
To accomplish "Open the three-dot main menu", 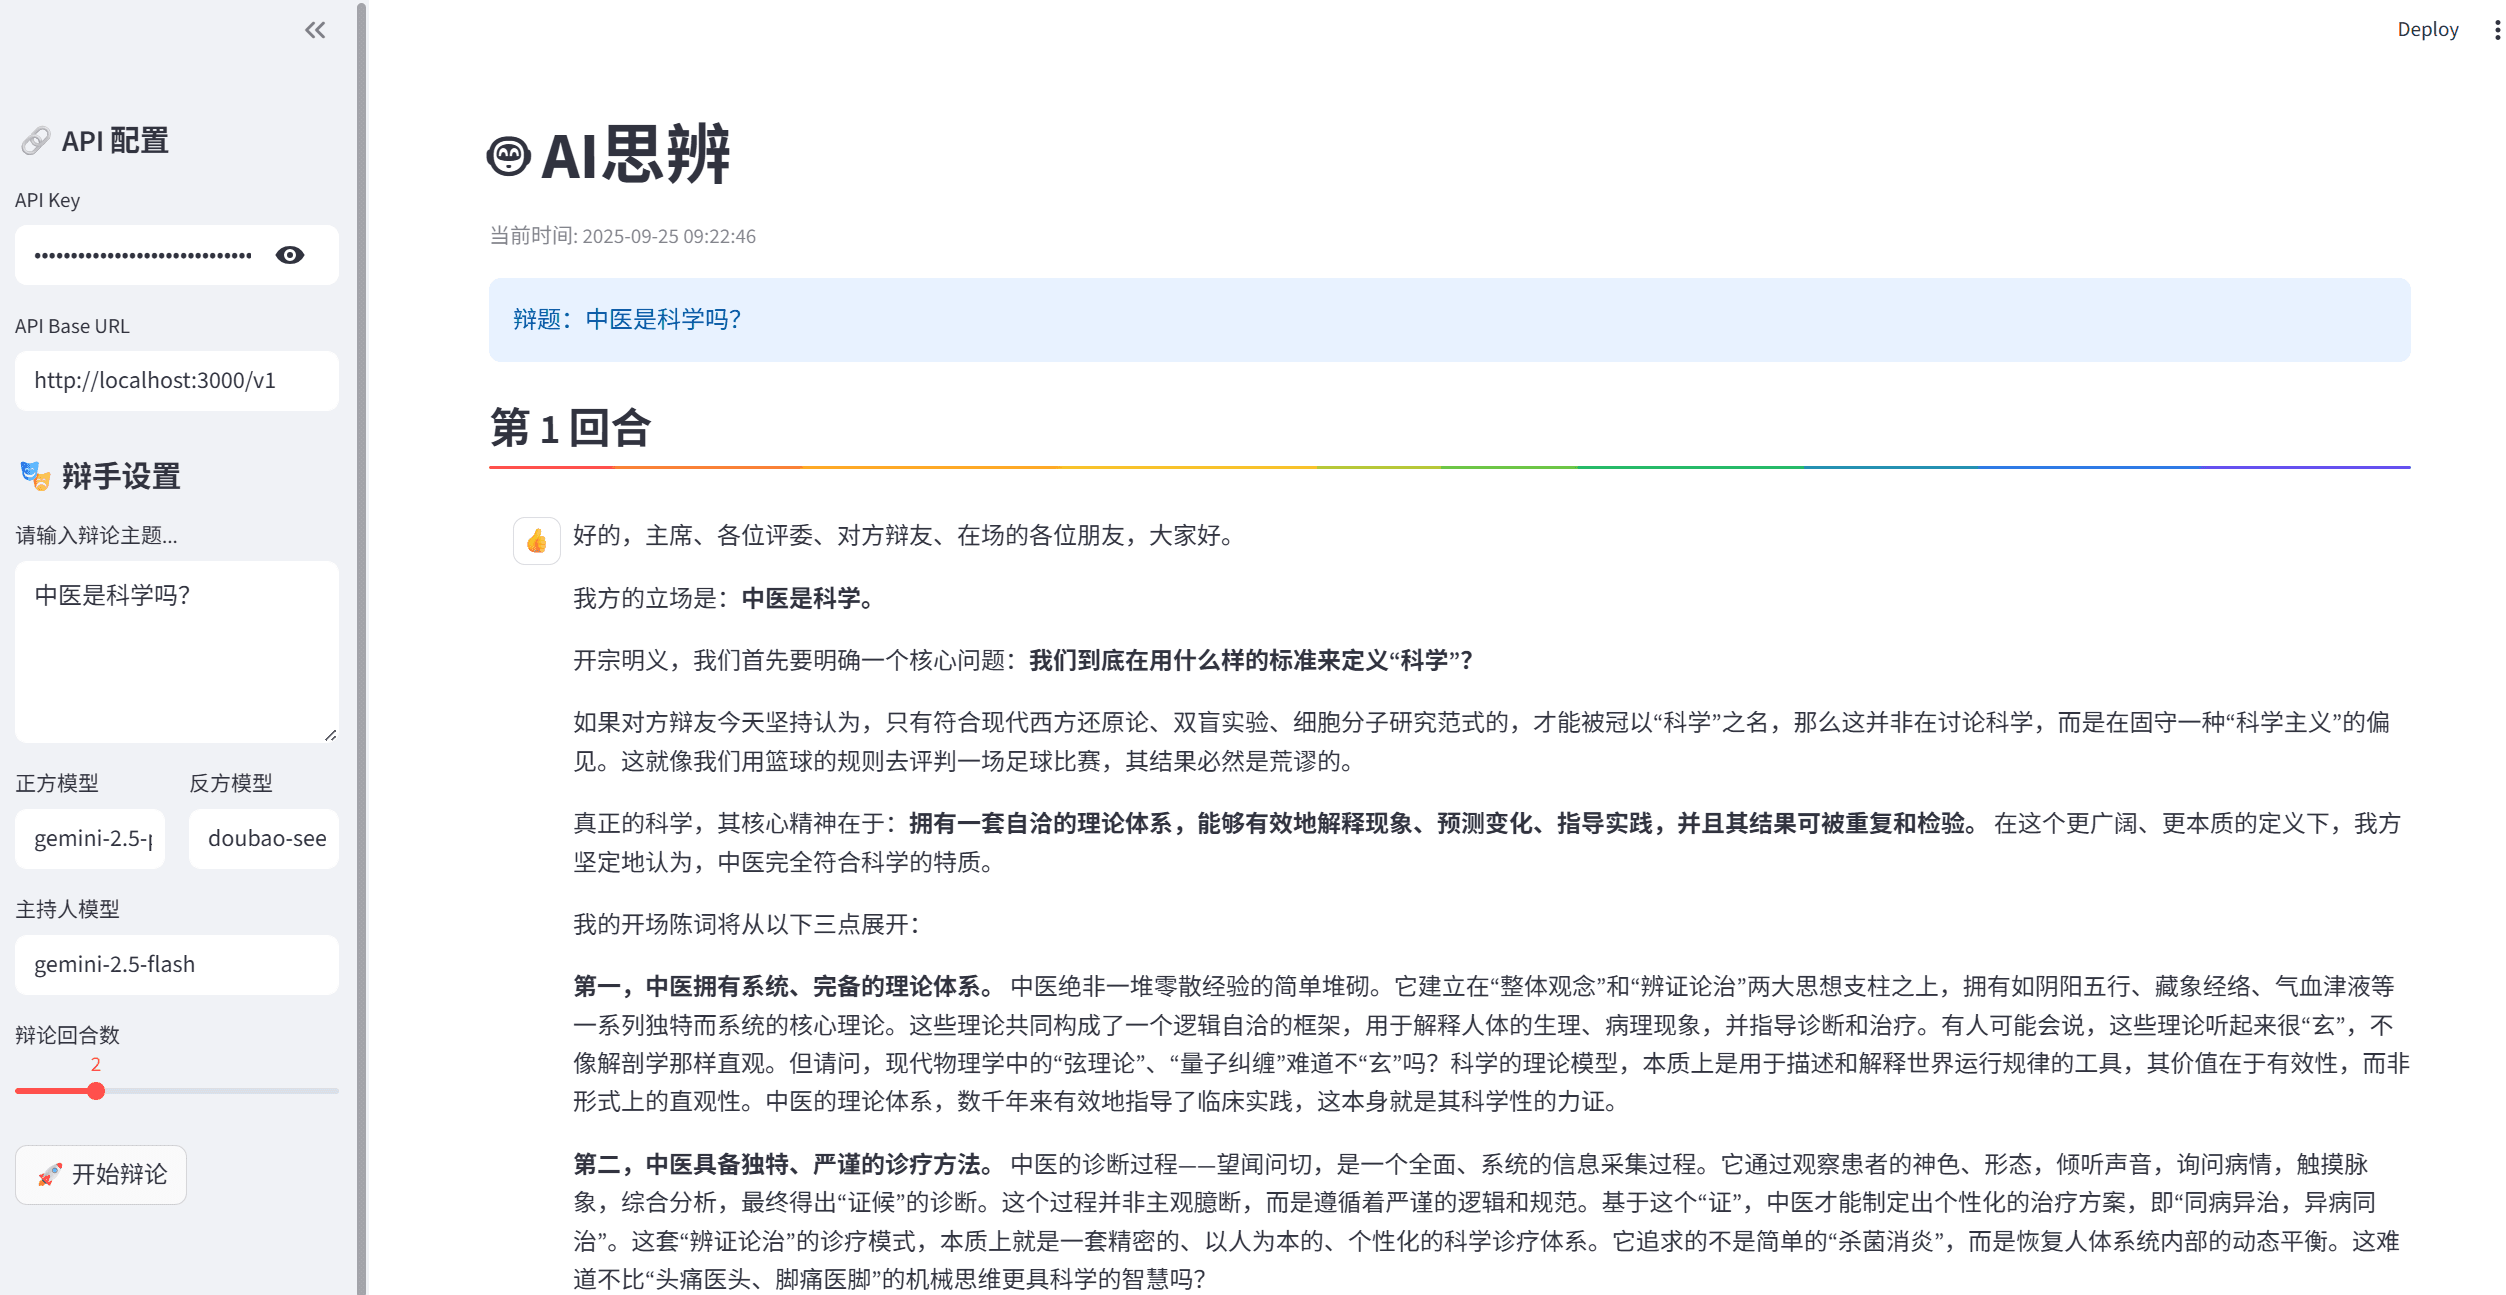I will (x=2496, y=30).
